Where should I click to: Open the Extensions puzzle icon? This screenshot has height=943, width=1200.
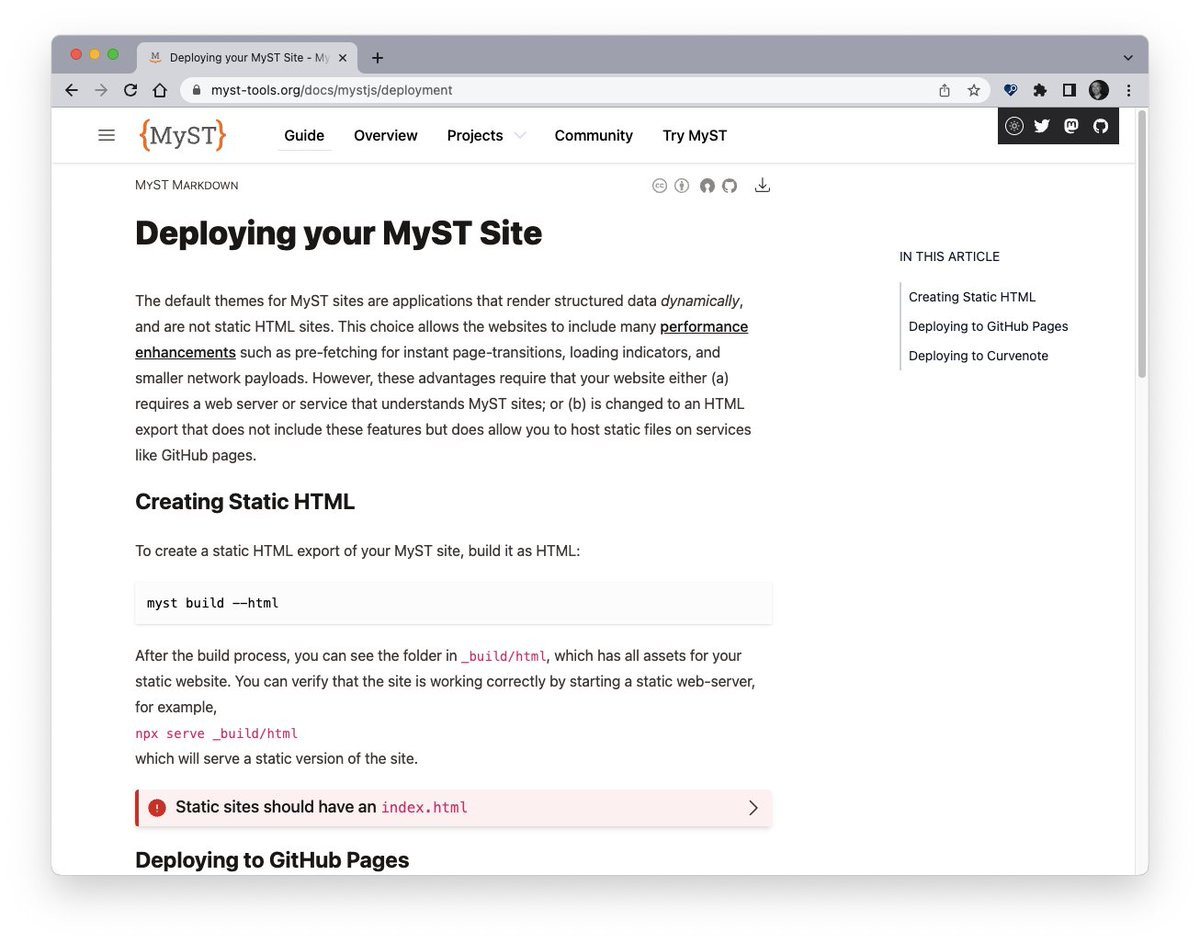[x=1040, y=90]
